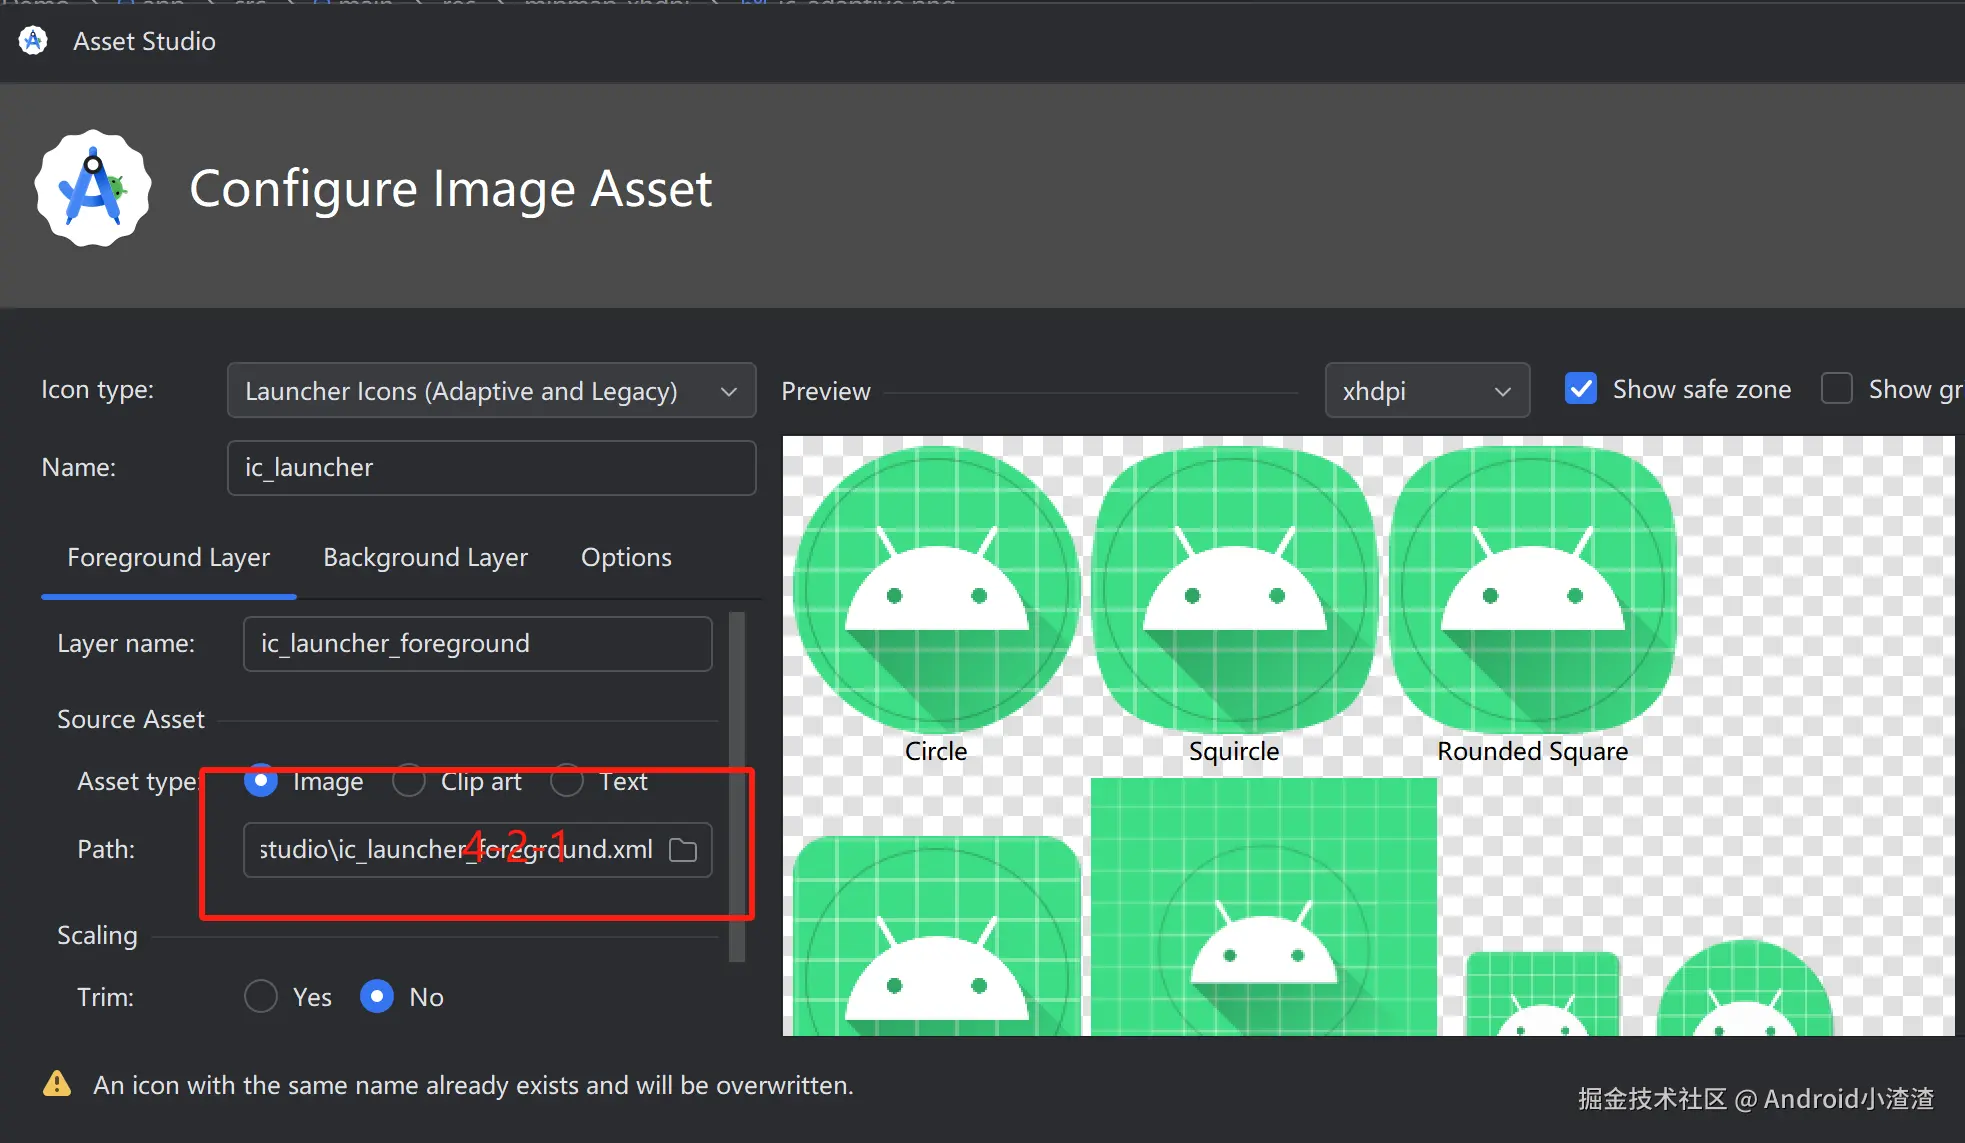Select the Clip art asset type
The width and height of the screenshot is (1965, 1143).
click(408, 781)
